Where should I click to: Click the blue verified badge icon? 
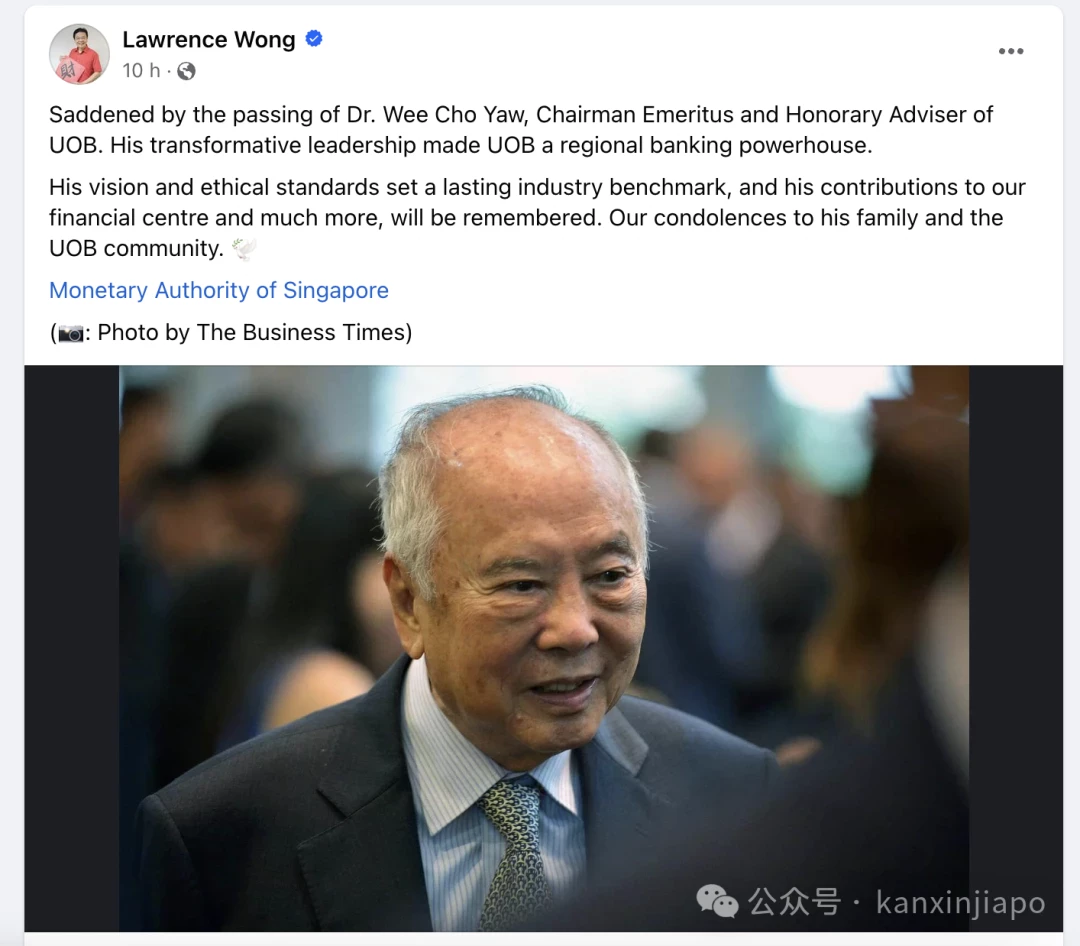(314, 39)
